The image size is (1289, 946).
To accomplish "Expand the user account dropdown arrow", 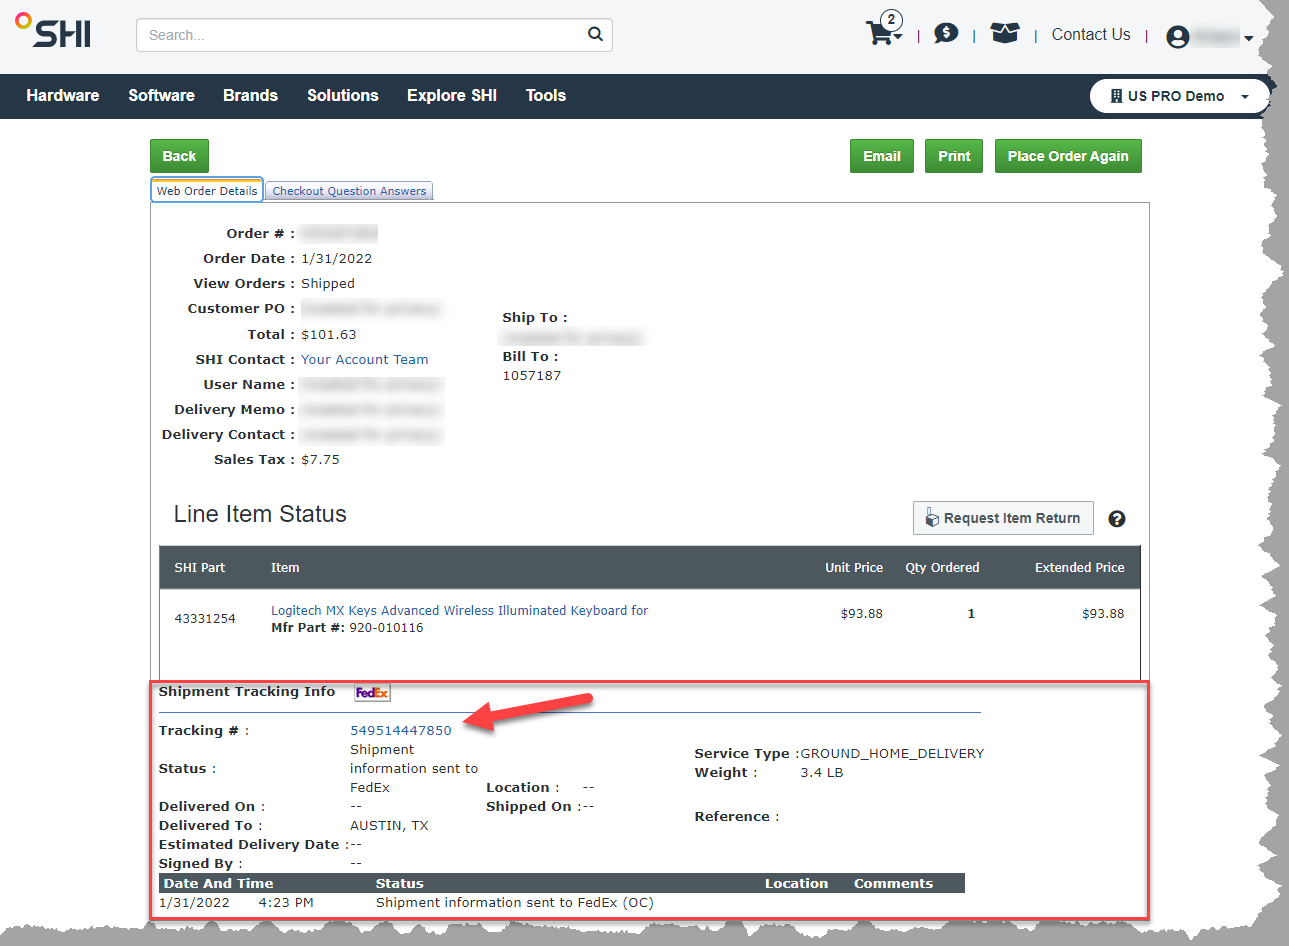I will tap(1249, 39).
